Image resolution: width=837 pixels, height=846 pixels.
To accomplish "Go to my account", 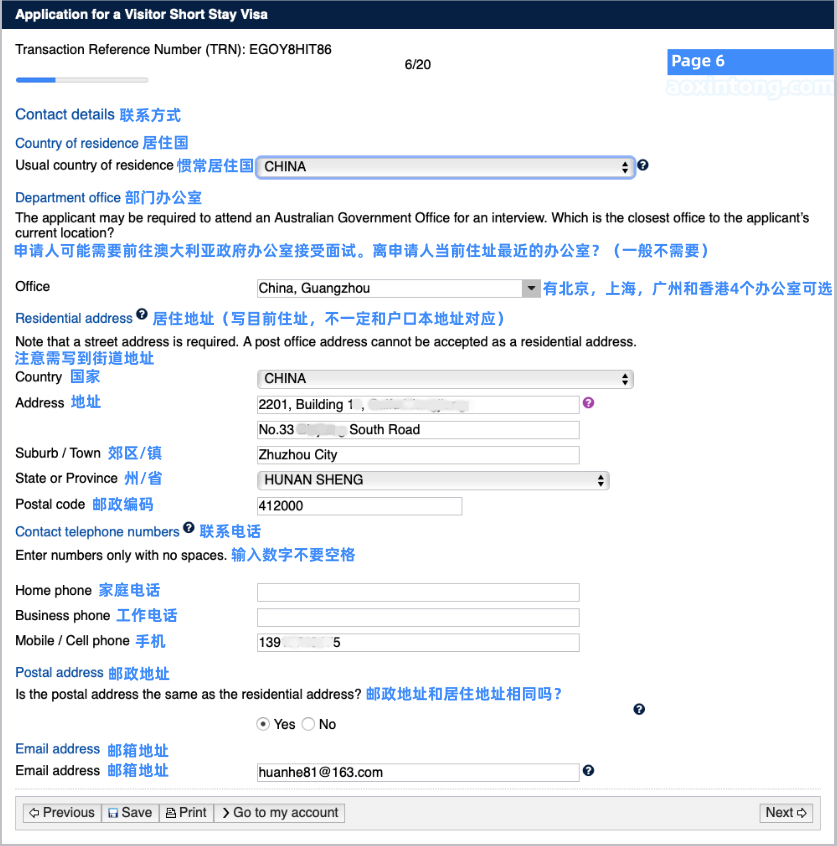I will pyautogui.click(x=279, y=813).
